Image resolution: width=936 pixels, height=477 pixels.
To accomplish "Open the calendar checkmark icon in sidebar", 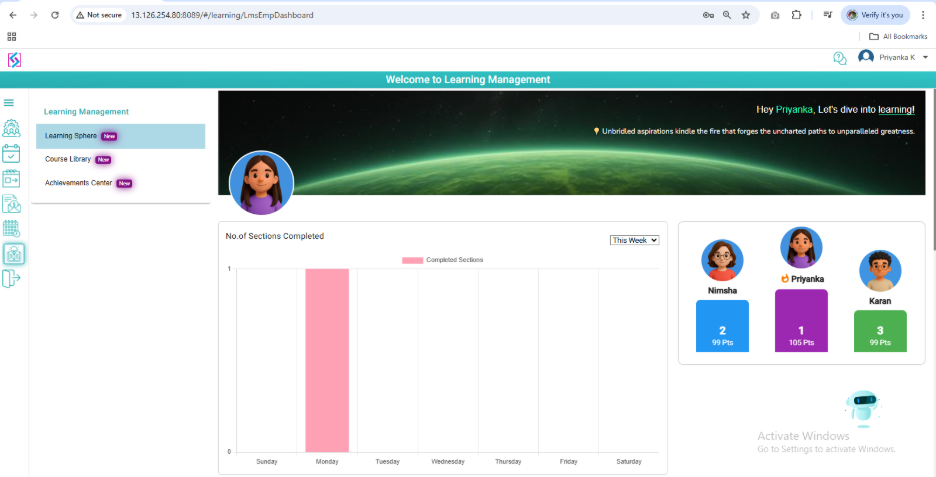I will 11,153.
